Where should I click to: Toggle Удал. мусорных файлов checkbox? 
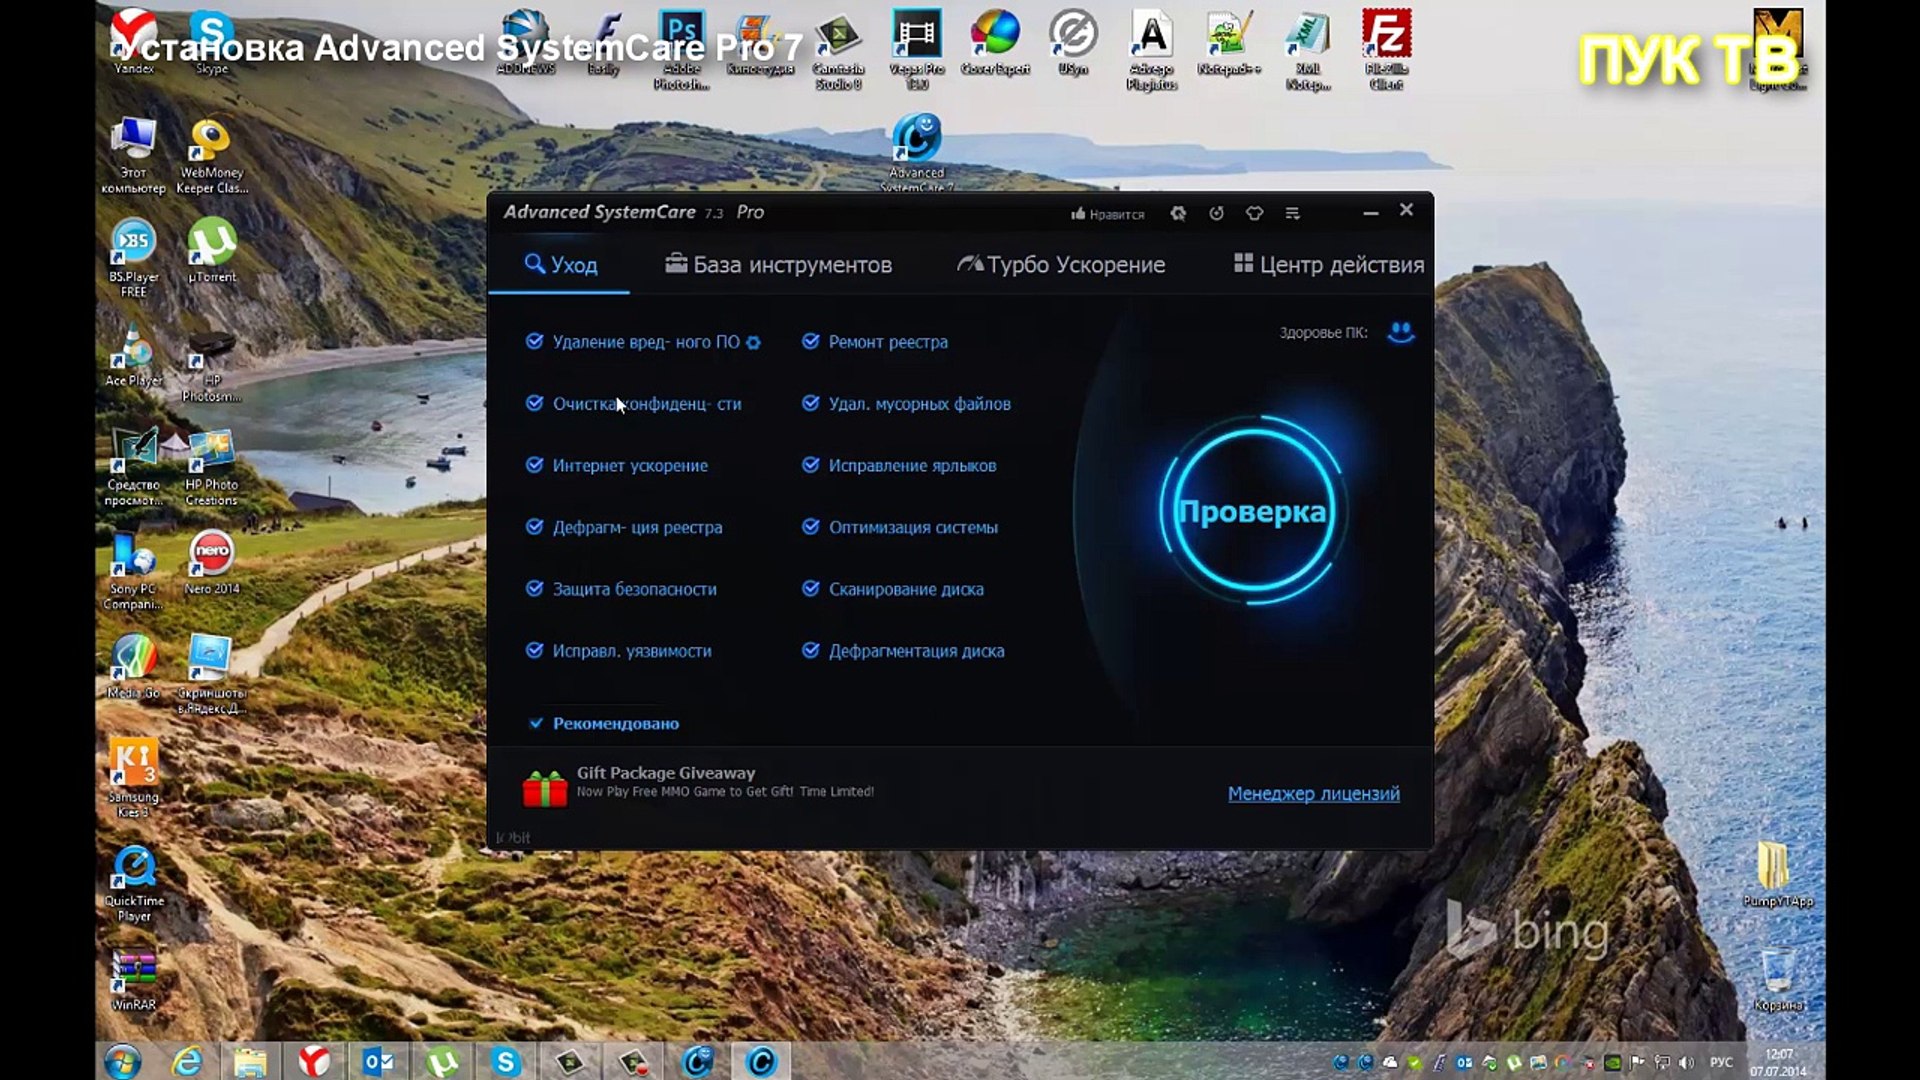[x=810, y=403]
